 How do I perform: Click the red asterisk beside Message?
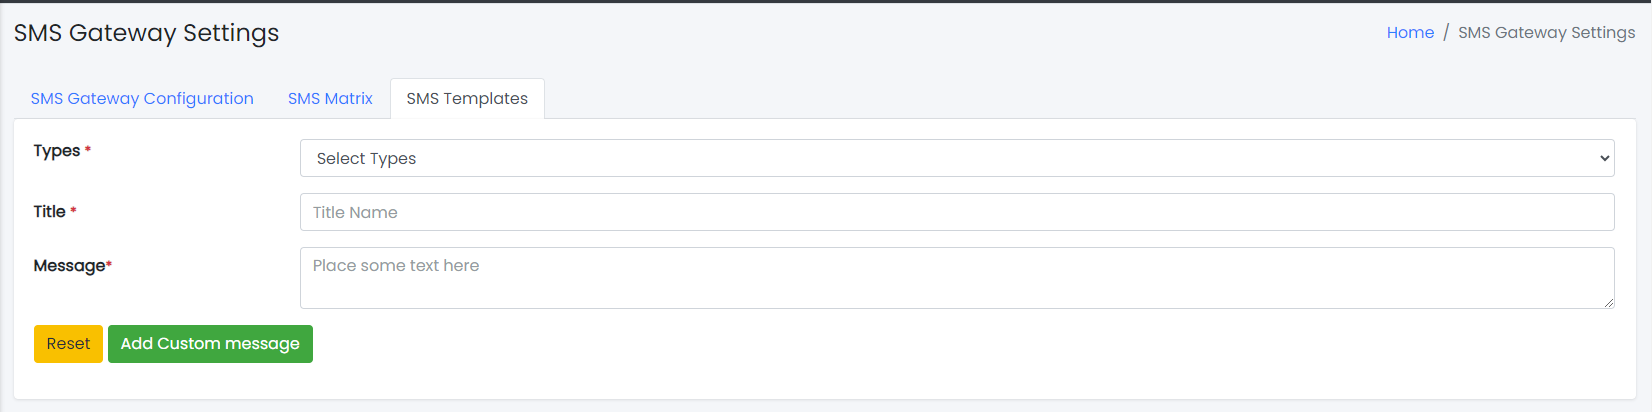coord(109,265)
